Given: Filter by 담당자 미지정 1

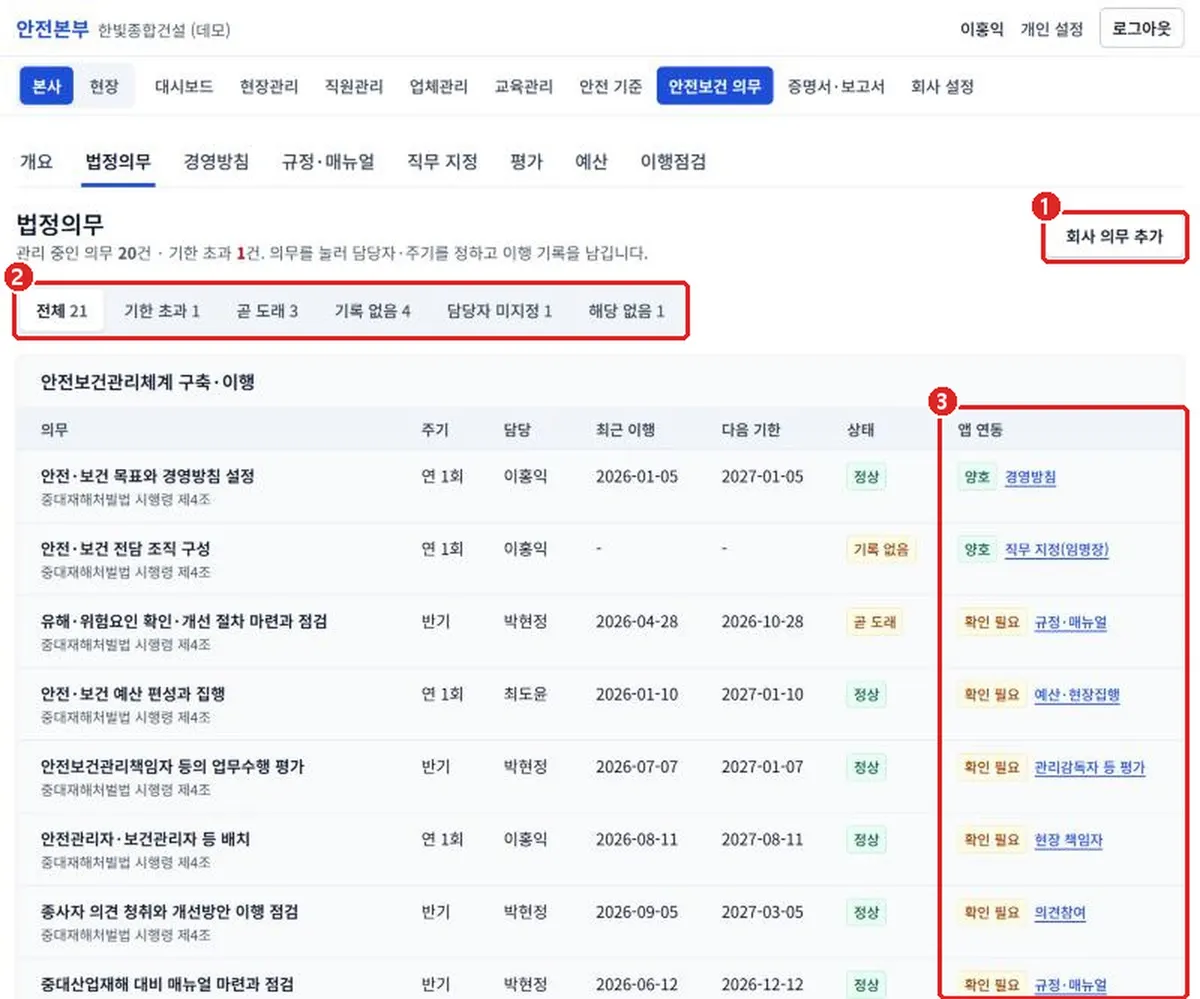Looking at the screenshot, I should click(500, 311).
